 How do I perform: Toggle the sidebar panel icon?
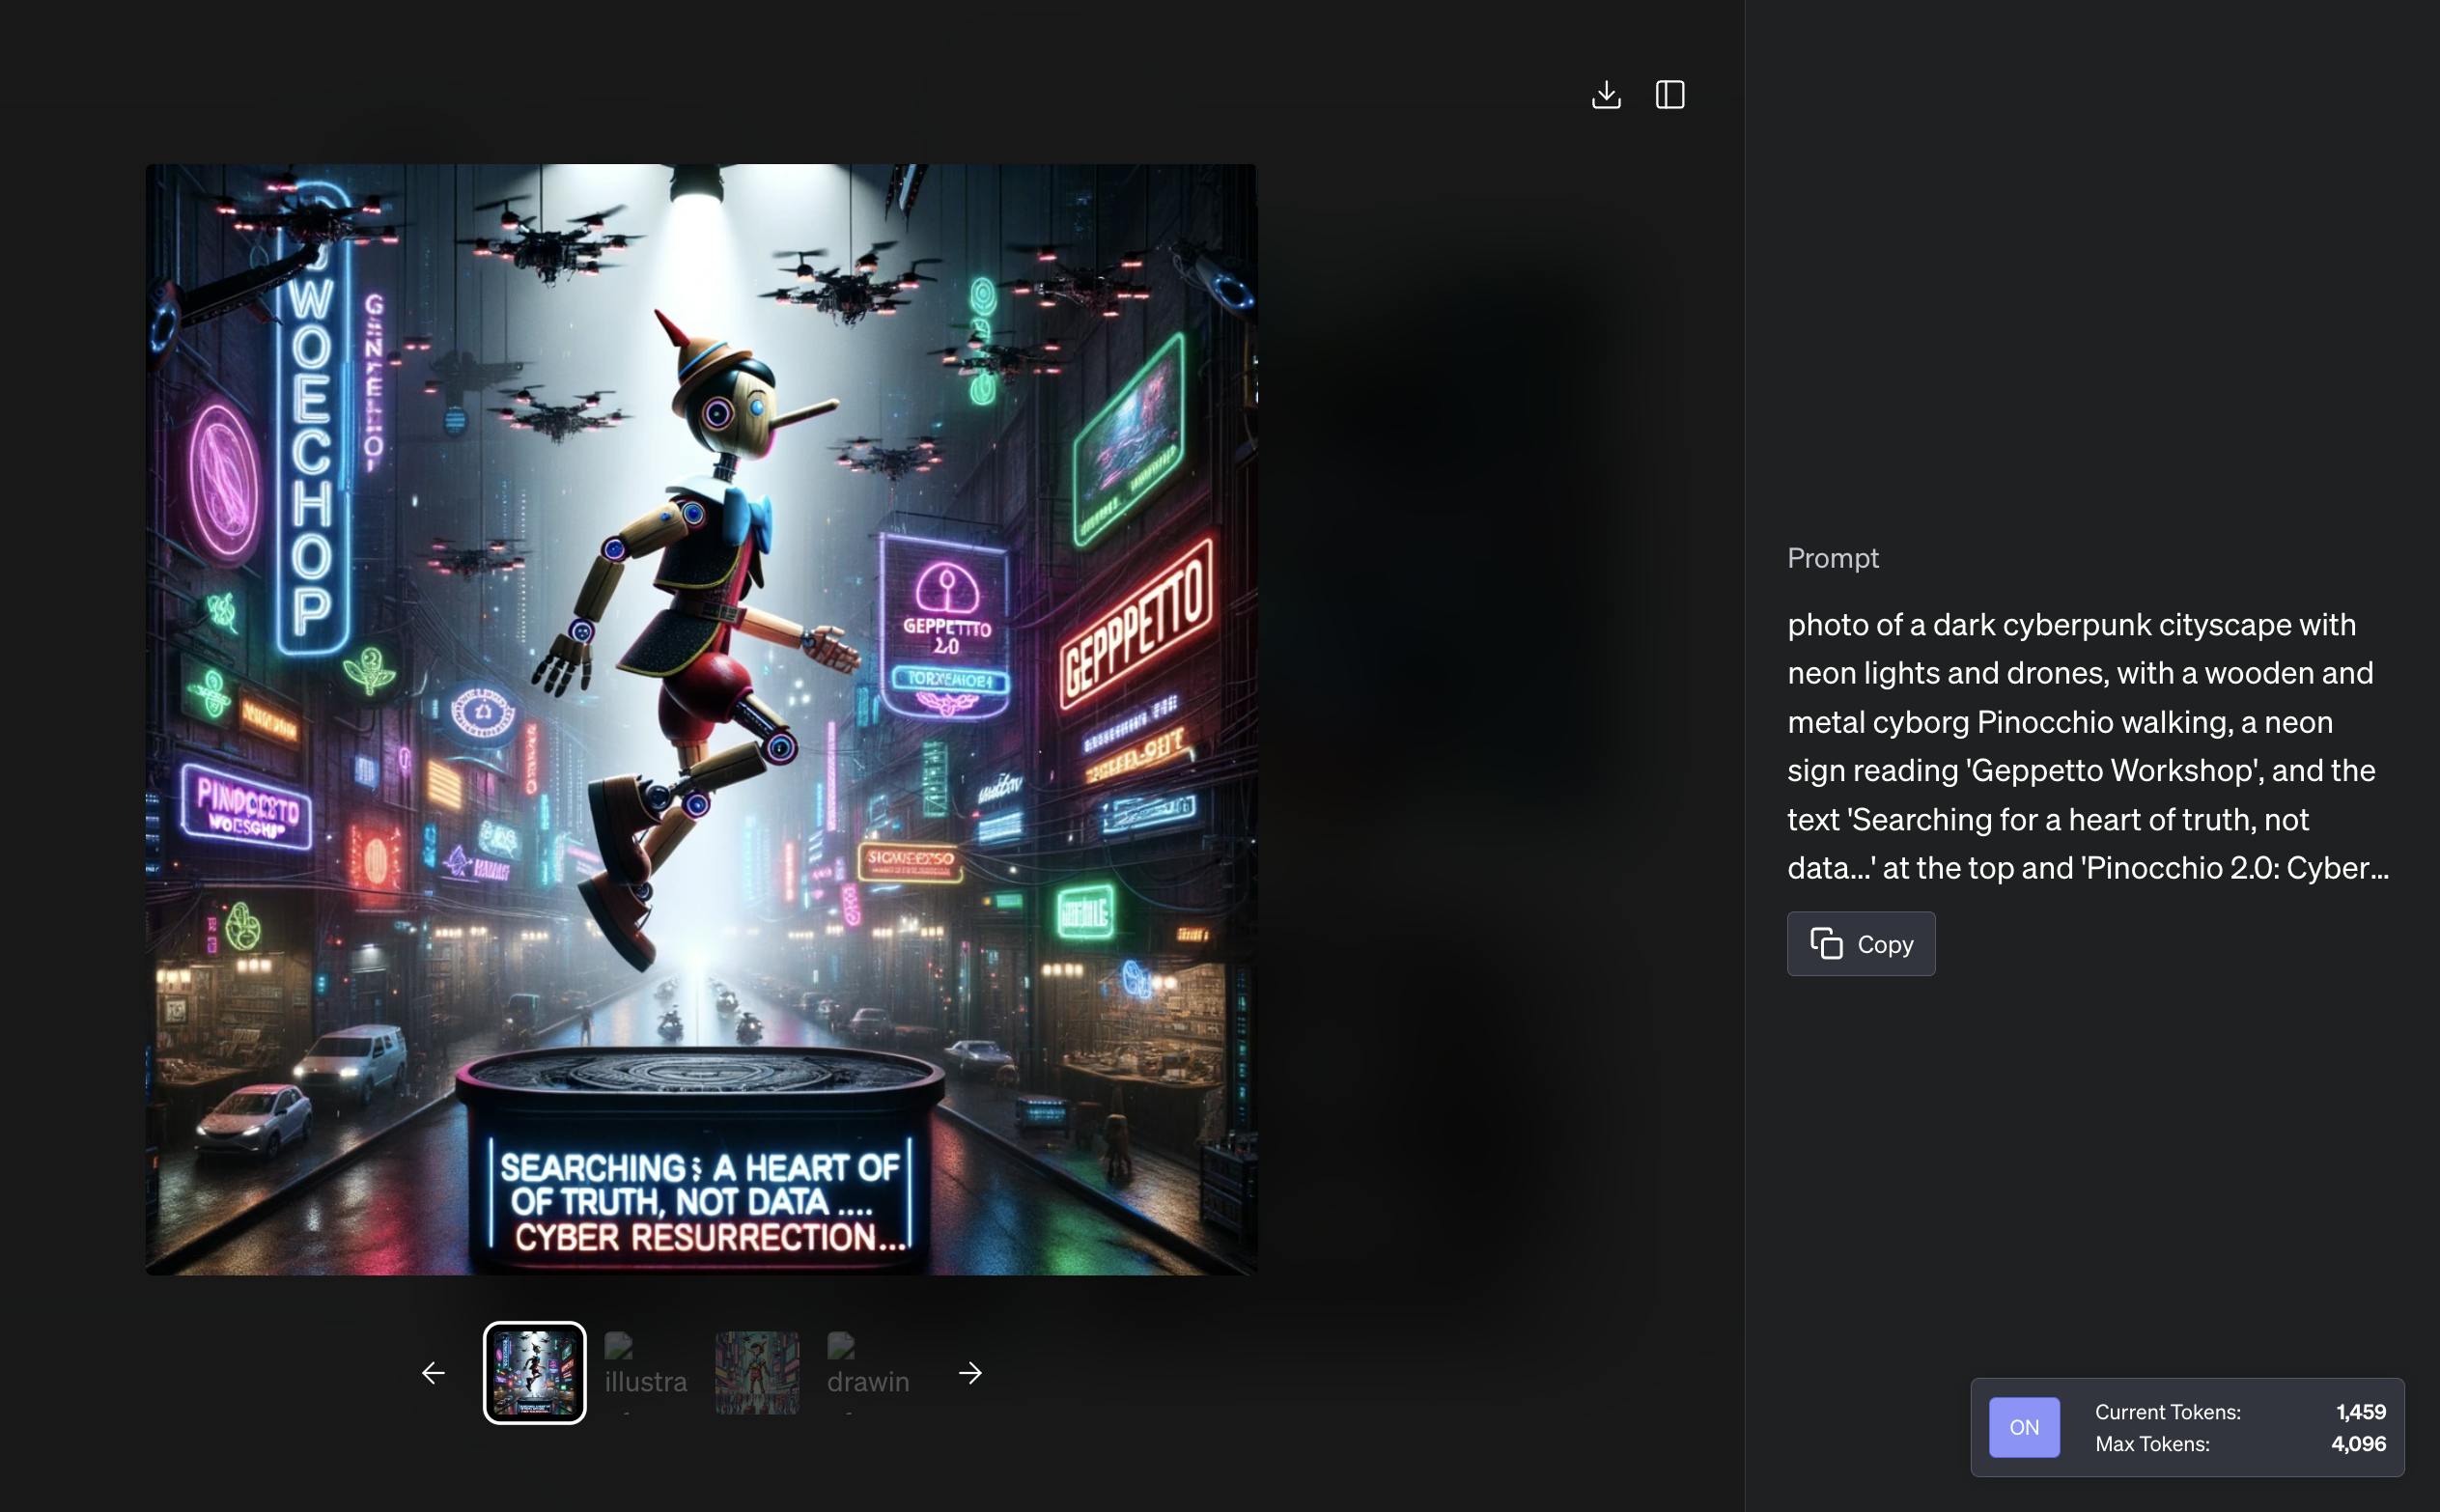point(1670,95)
